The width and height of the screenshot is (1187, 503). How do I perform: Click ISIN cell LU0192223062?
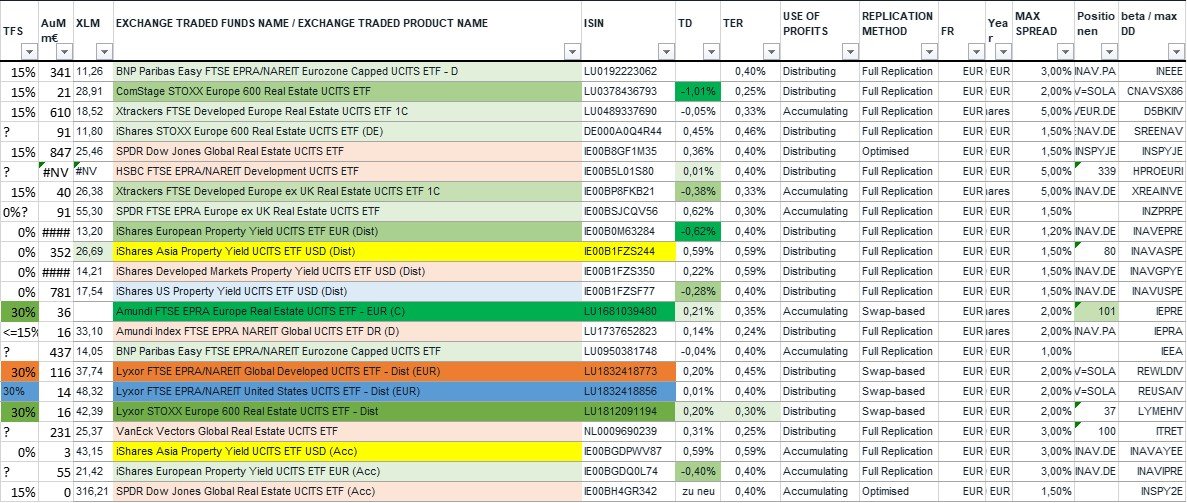pos(626,71)
